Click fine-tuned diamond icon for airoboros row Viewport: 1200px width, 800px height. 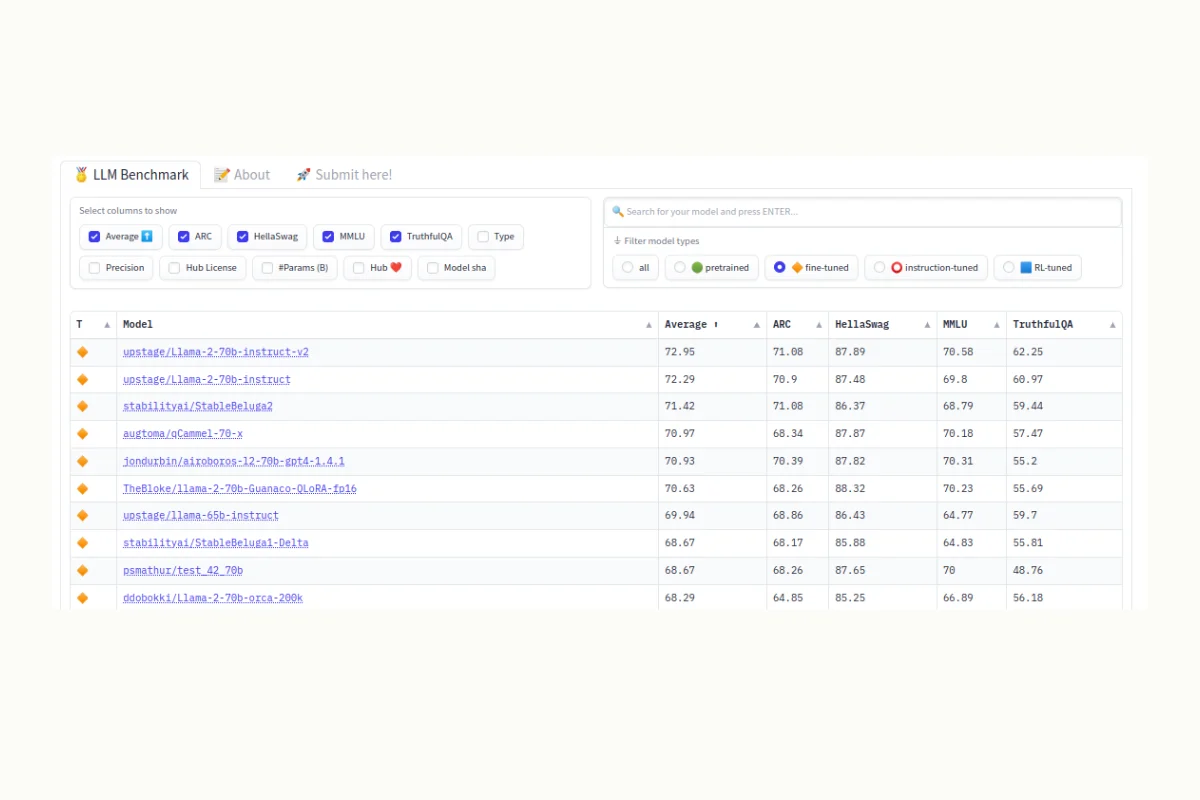(x=83, y=462)
